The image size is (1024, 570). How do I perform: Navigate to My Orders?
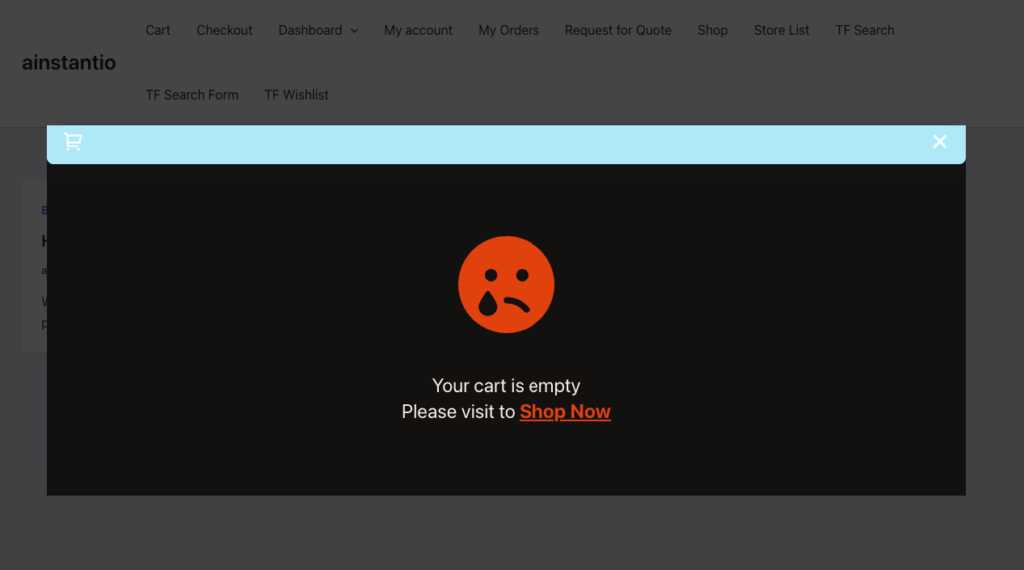(x=508, y=30)
